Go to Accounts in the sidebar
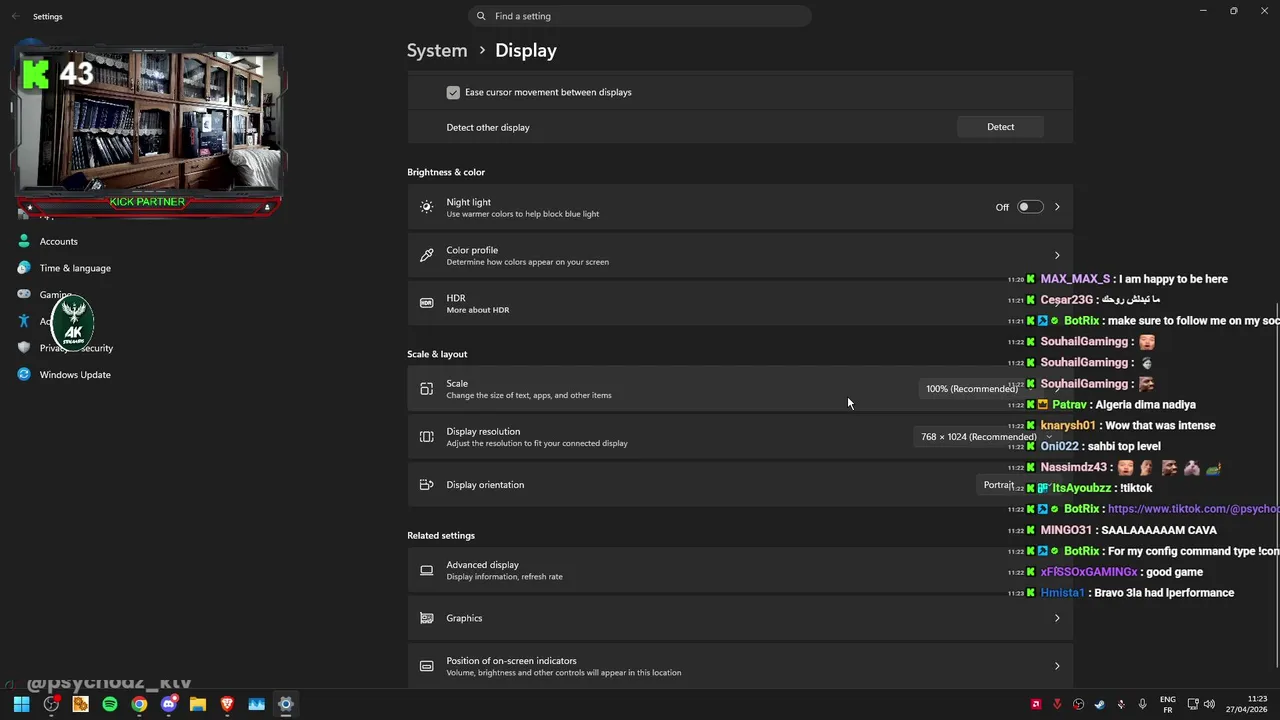 click(x=58, y=241)
